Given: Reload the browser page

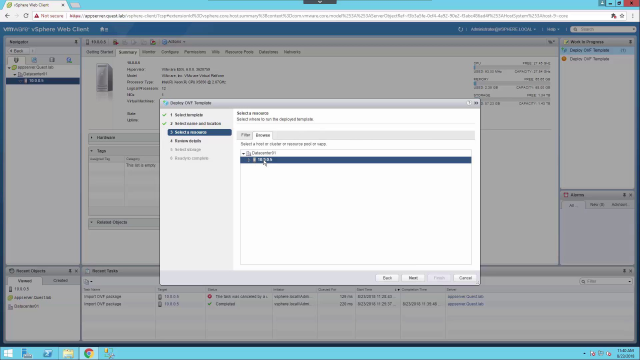Looking at the screenshot, I should [26, 16].
